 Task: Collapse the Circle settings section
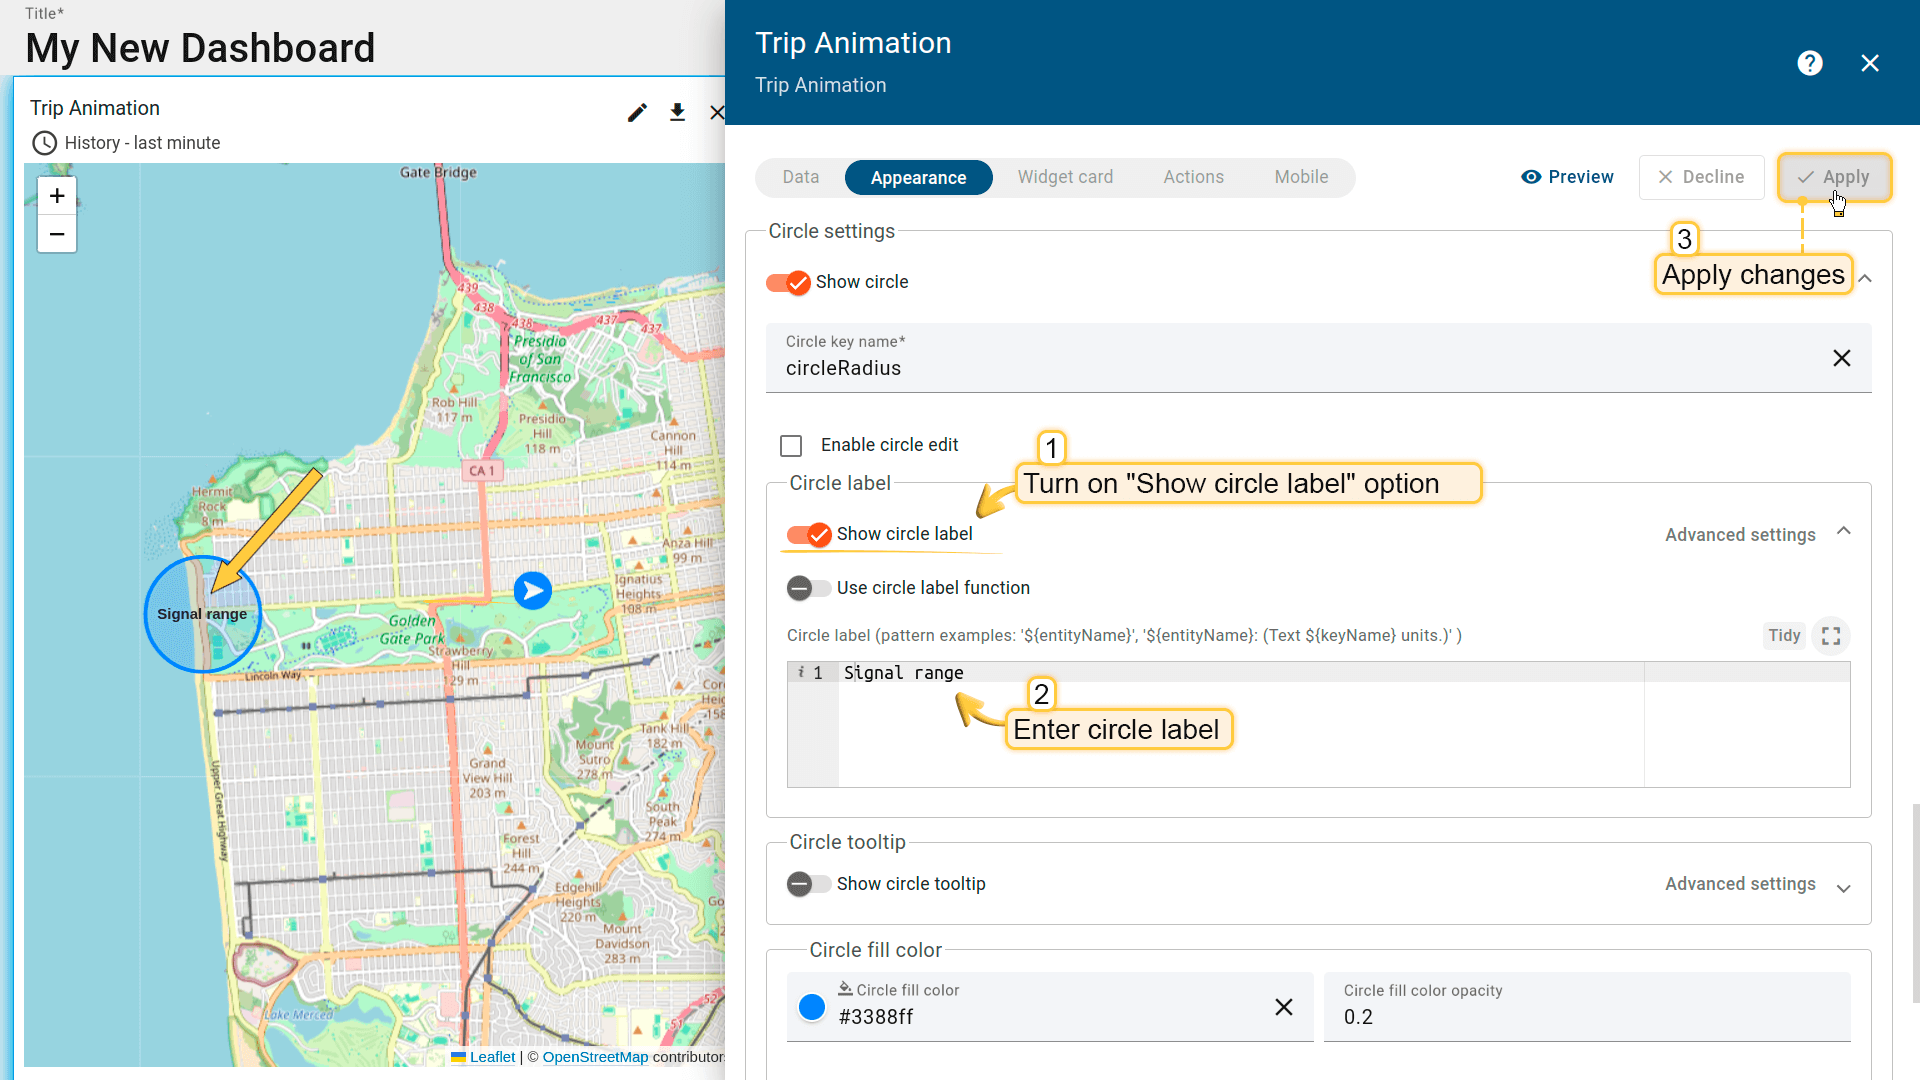click(x=1865, y=279)
